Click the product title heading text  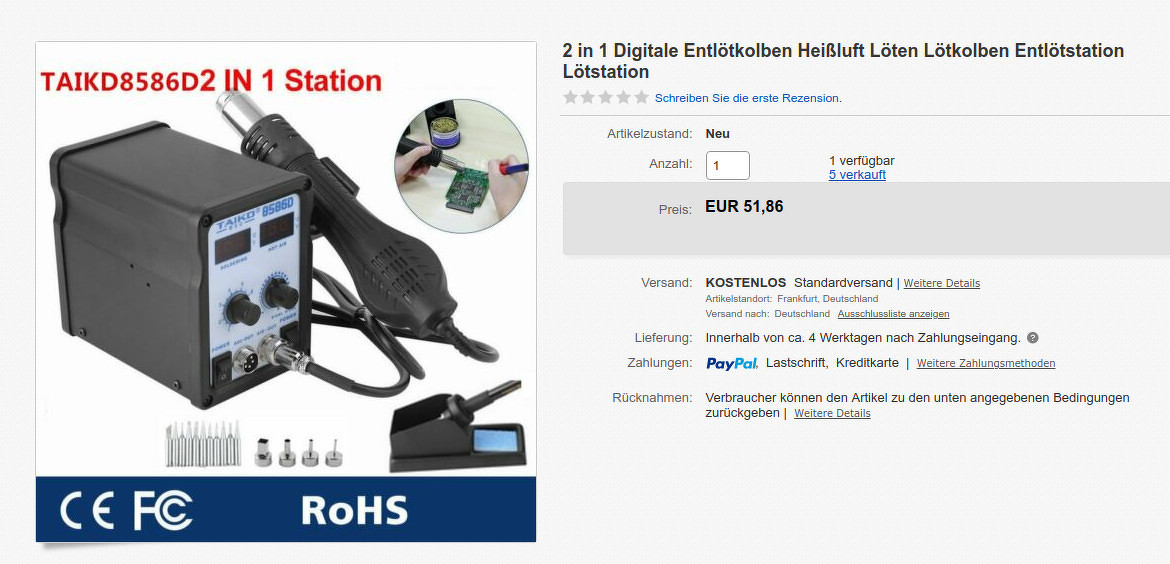843,61
